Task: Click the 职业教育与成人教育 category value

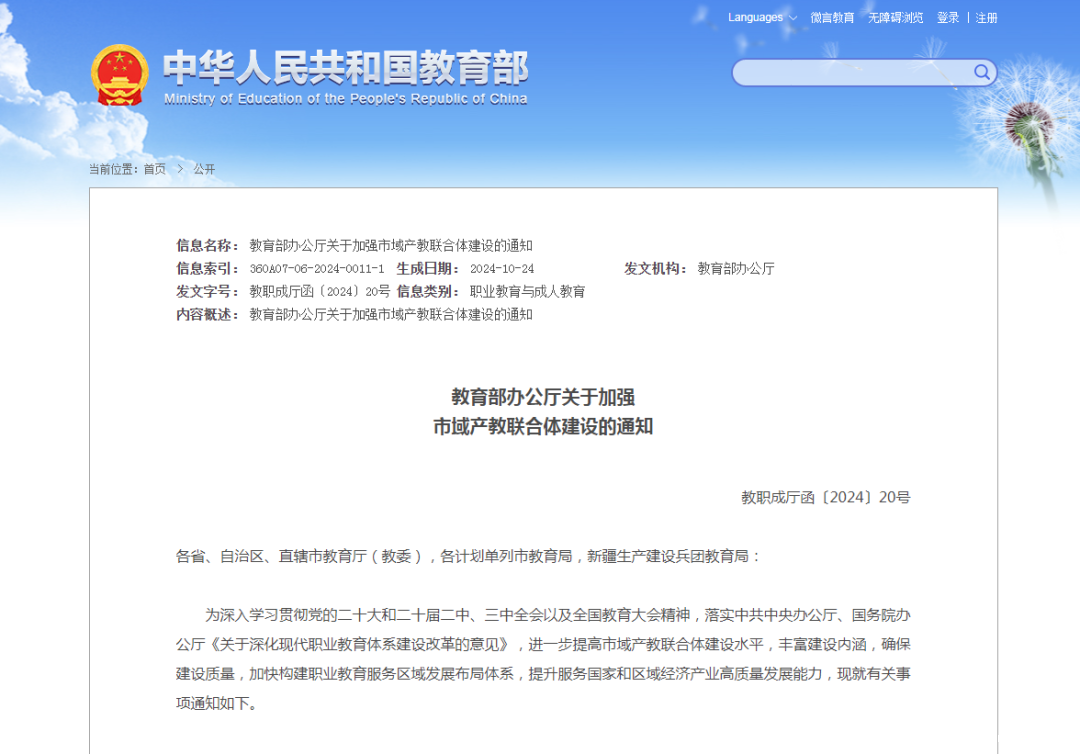Action: [x=527, y=292]
